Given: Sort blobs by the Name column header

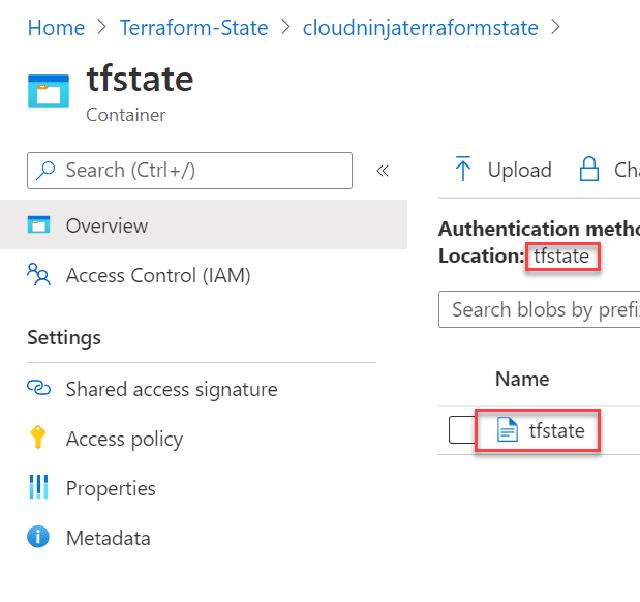Looking at the screenshot, I should point(522,379).
